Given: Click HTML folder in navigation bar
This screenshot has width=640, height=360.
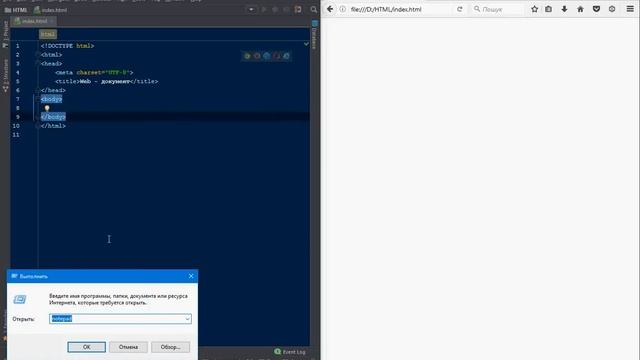Looking at the screenshot, I should [16, 10].
